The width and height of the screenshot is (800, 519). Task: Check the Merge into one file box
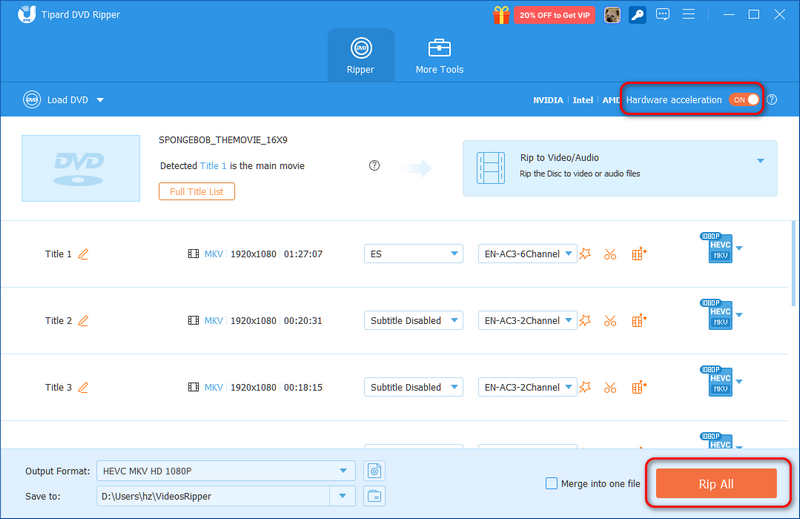(x=552, y=483)
